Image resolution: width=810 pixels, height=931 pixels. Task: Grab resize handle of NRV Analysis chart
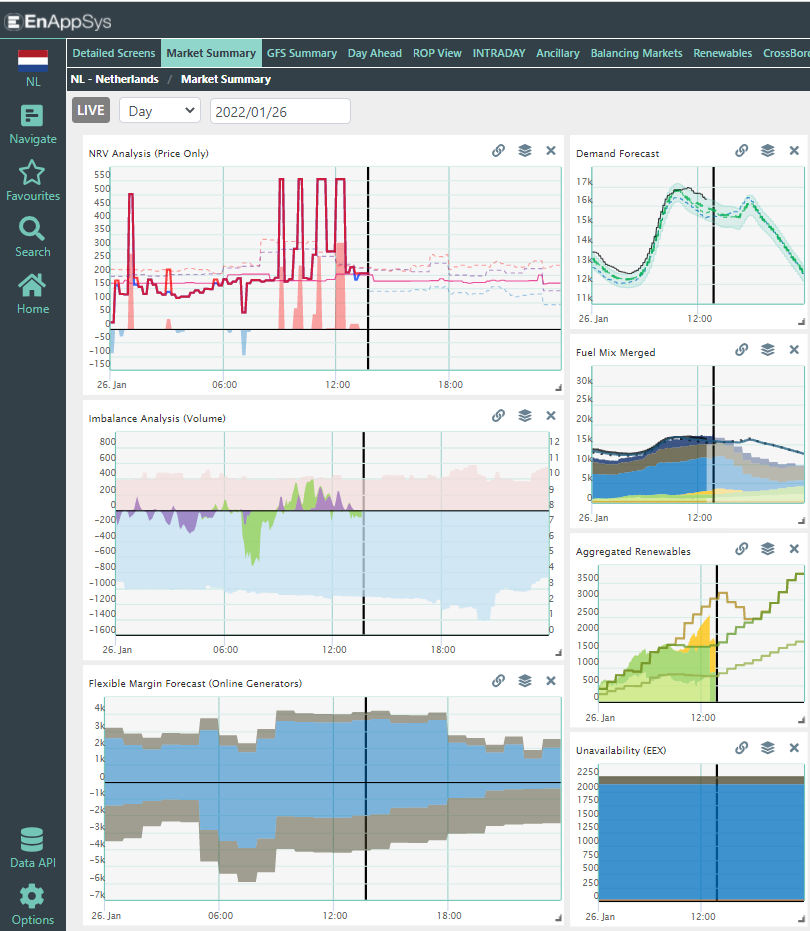click(x=558, y=388)
